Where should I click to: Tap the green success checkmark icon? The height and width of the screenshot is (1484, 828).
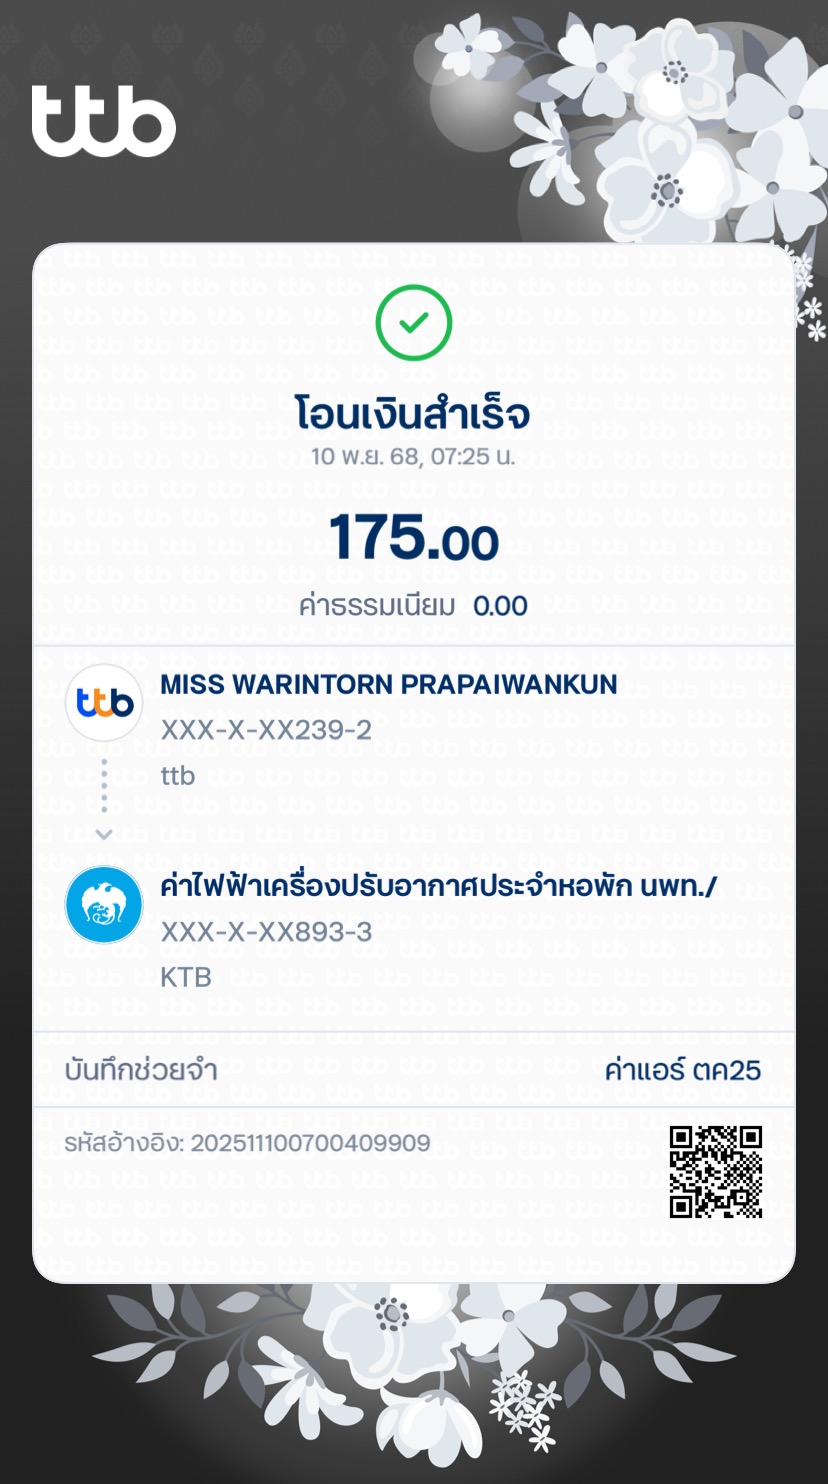click(414, 323)
